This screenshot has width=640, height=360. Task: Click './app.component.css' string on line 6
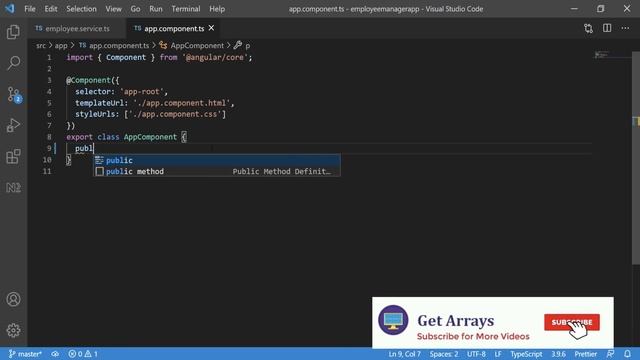[x=175, y=114]
